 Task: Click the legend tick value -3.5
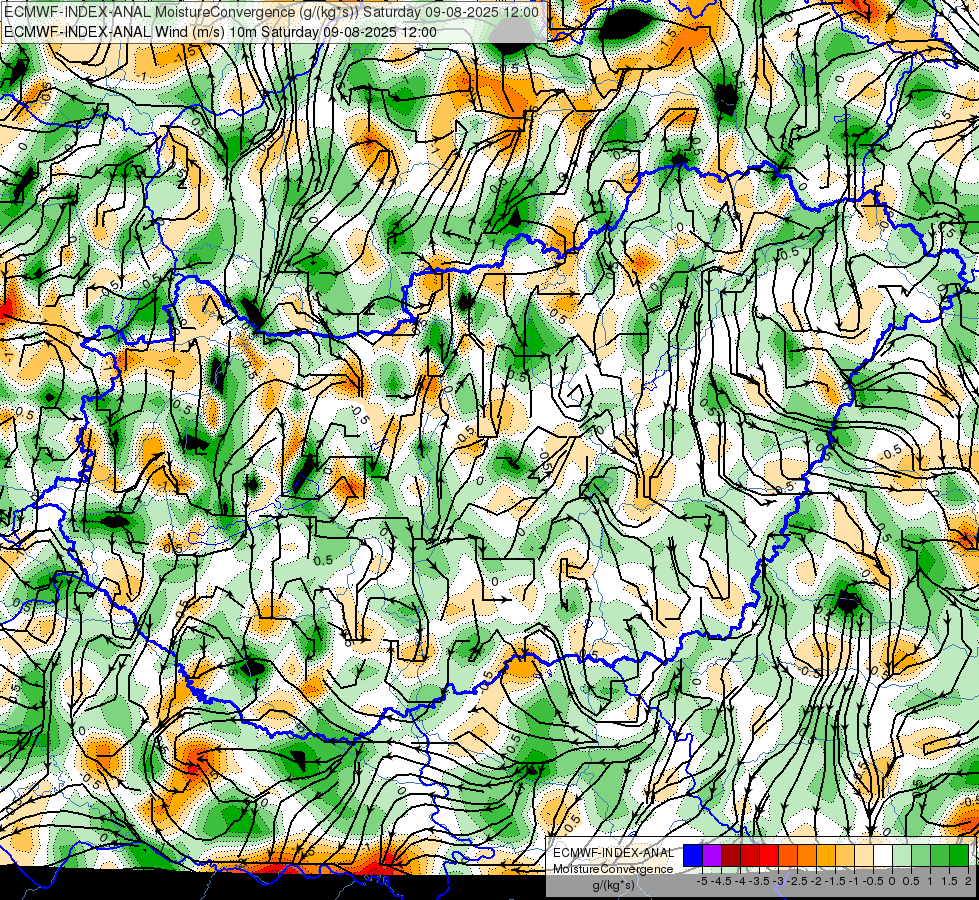point(759,881)
